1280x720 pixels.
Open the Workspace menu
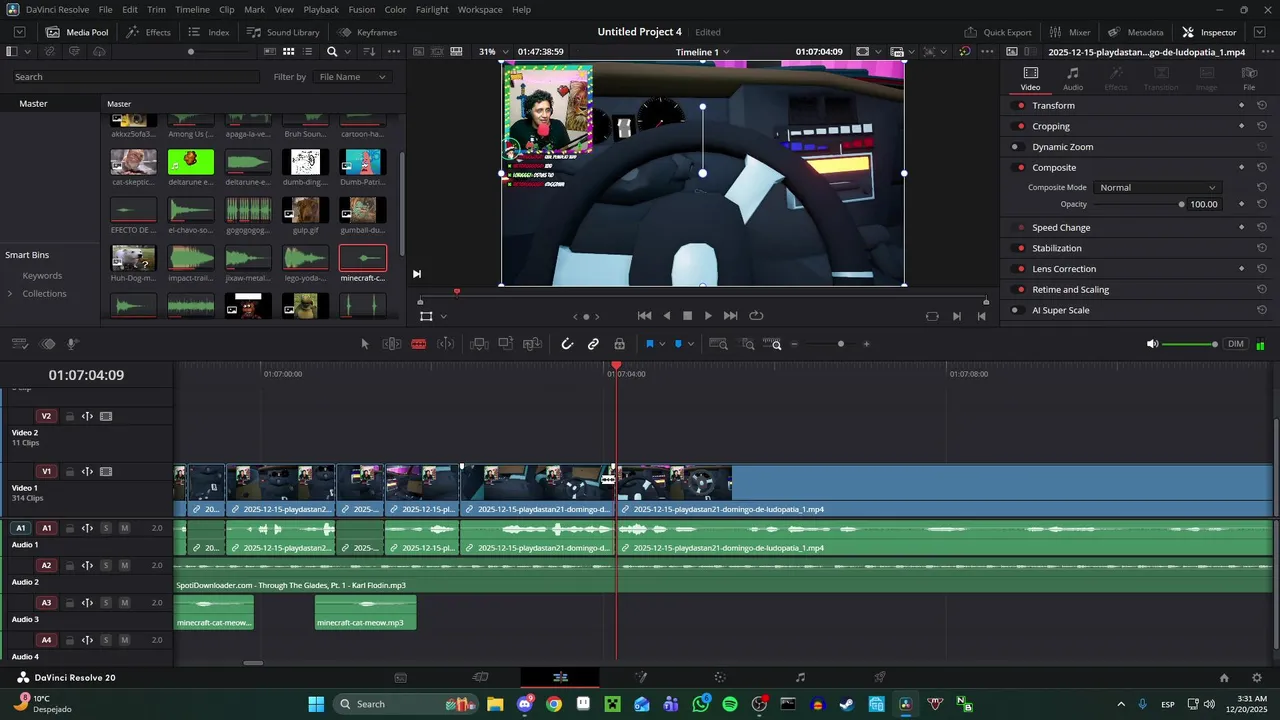pyautogui.click(x=480, y=9)
